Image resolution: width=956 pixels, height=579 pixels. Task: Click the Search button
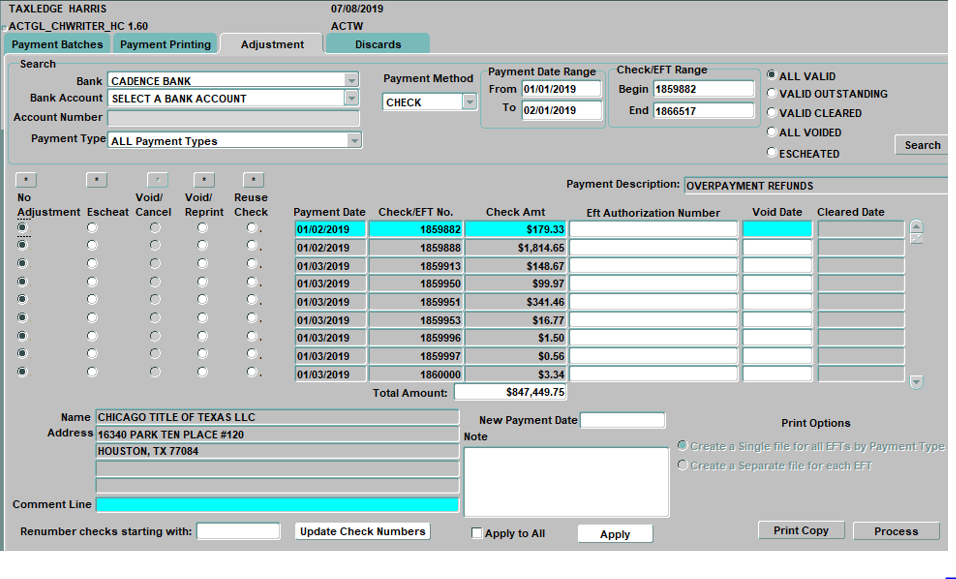pos(921,145)
